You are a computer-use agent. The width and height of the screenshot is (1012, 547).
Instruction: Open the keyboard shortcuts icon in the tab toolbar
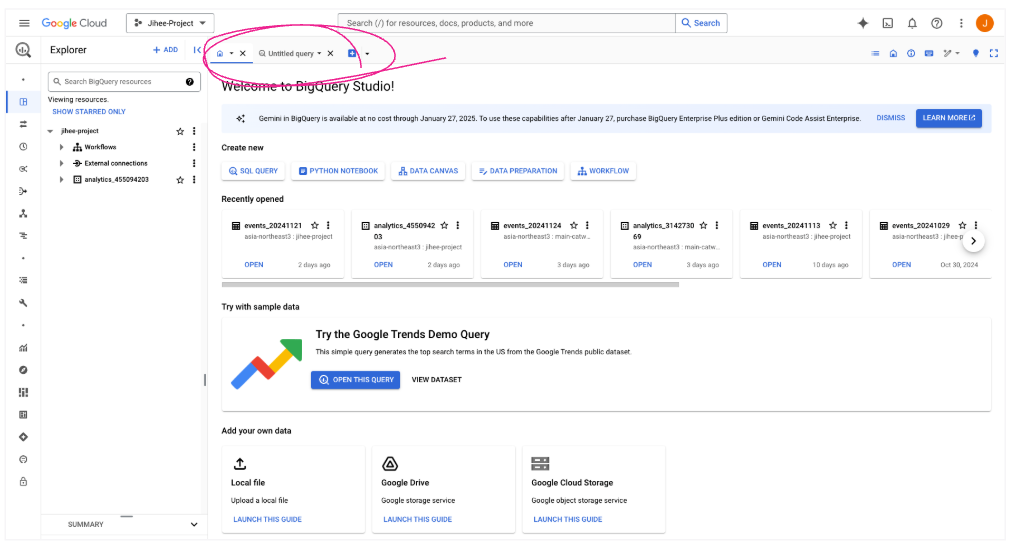pyautogui.click(x=929, y=54)
